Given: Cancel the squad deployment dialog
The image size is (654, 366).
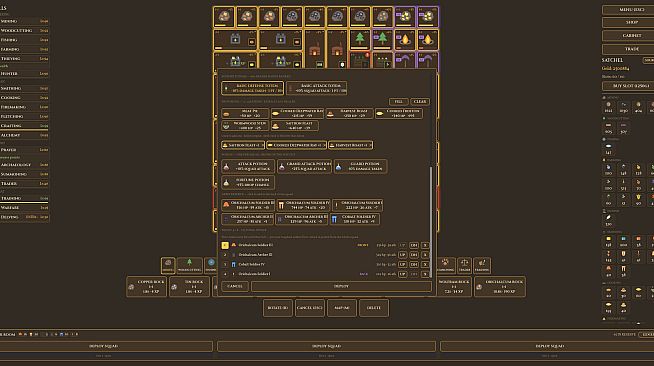Looking at the screenshot, I should (x=235, y=286).
